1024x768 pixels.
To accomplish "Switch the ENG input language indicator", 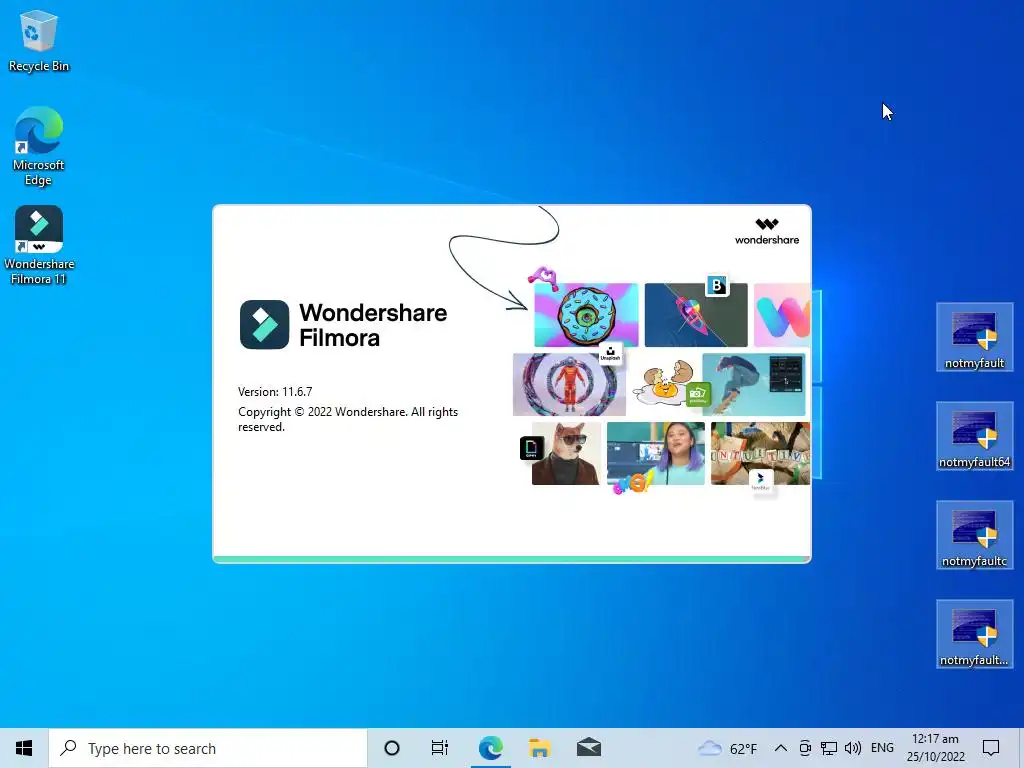I will click(x=882, y=748).
